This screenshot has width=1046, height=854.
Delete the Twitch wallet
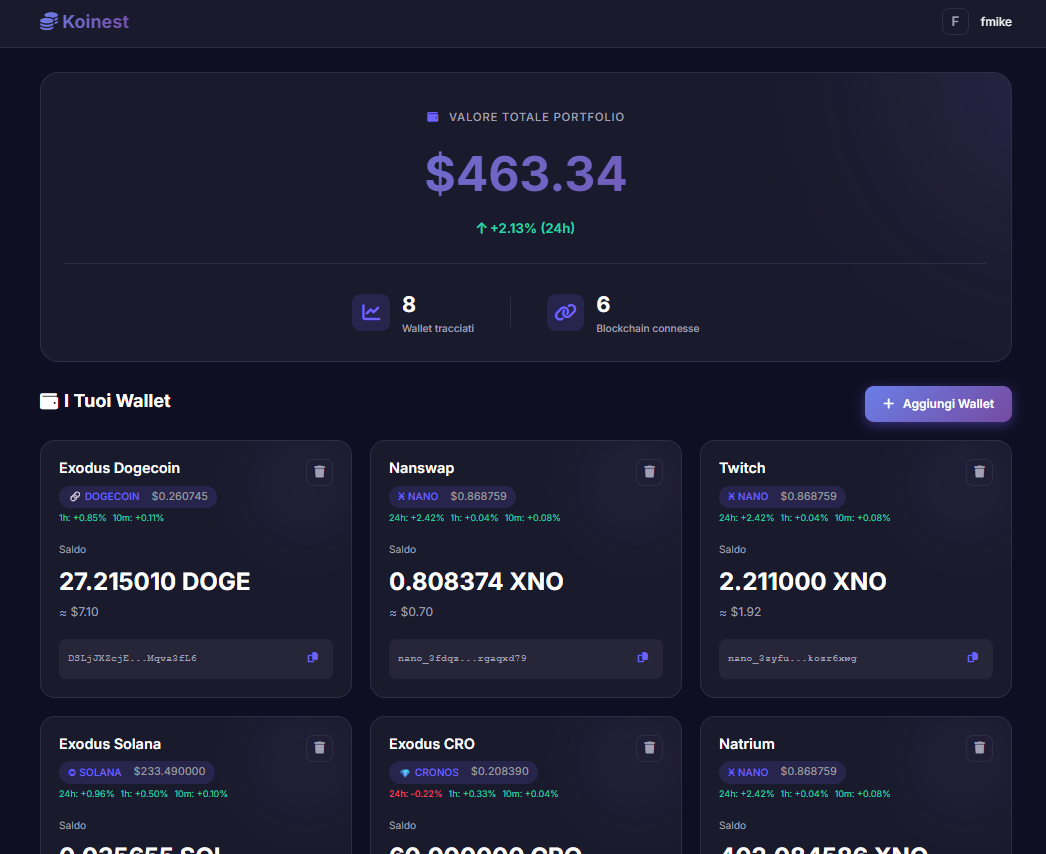click(979, 472)
